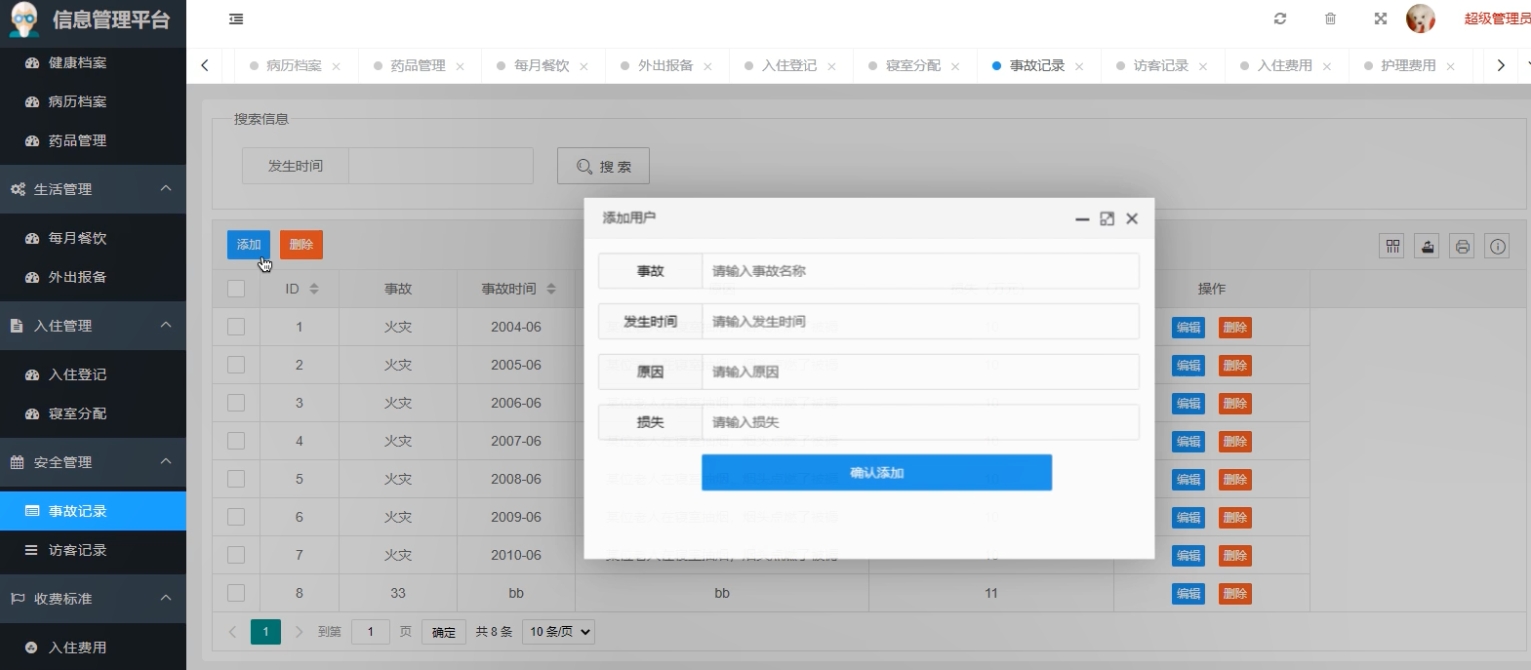This screenshot has width=1531, height=670.
Task: Click the sidebar collapse menu icon
Action: [236, 19]
